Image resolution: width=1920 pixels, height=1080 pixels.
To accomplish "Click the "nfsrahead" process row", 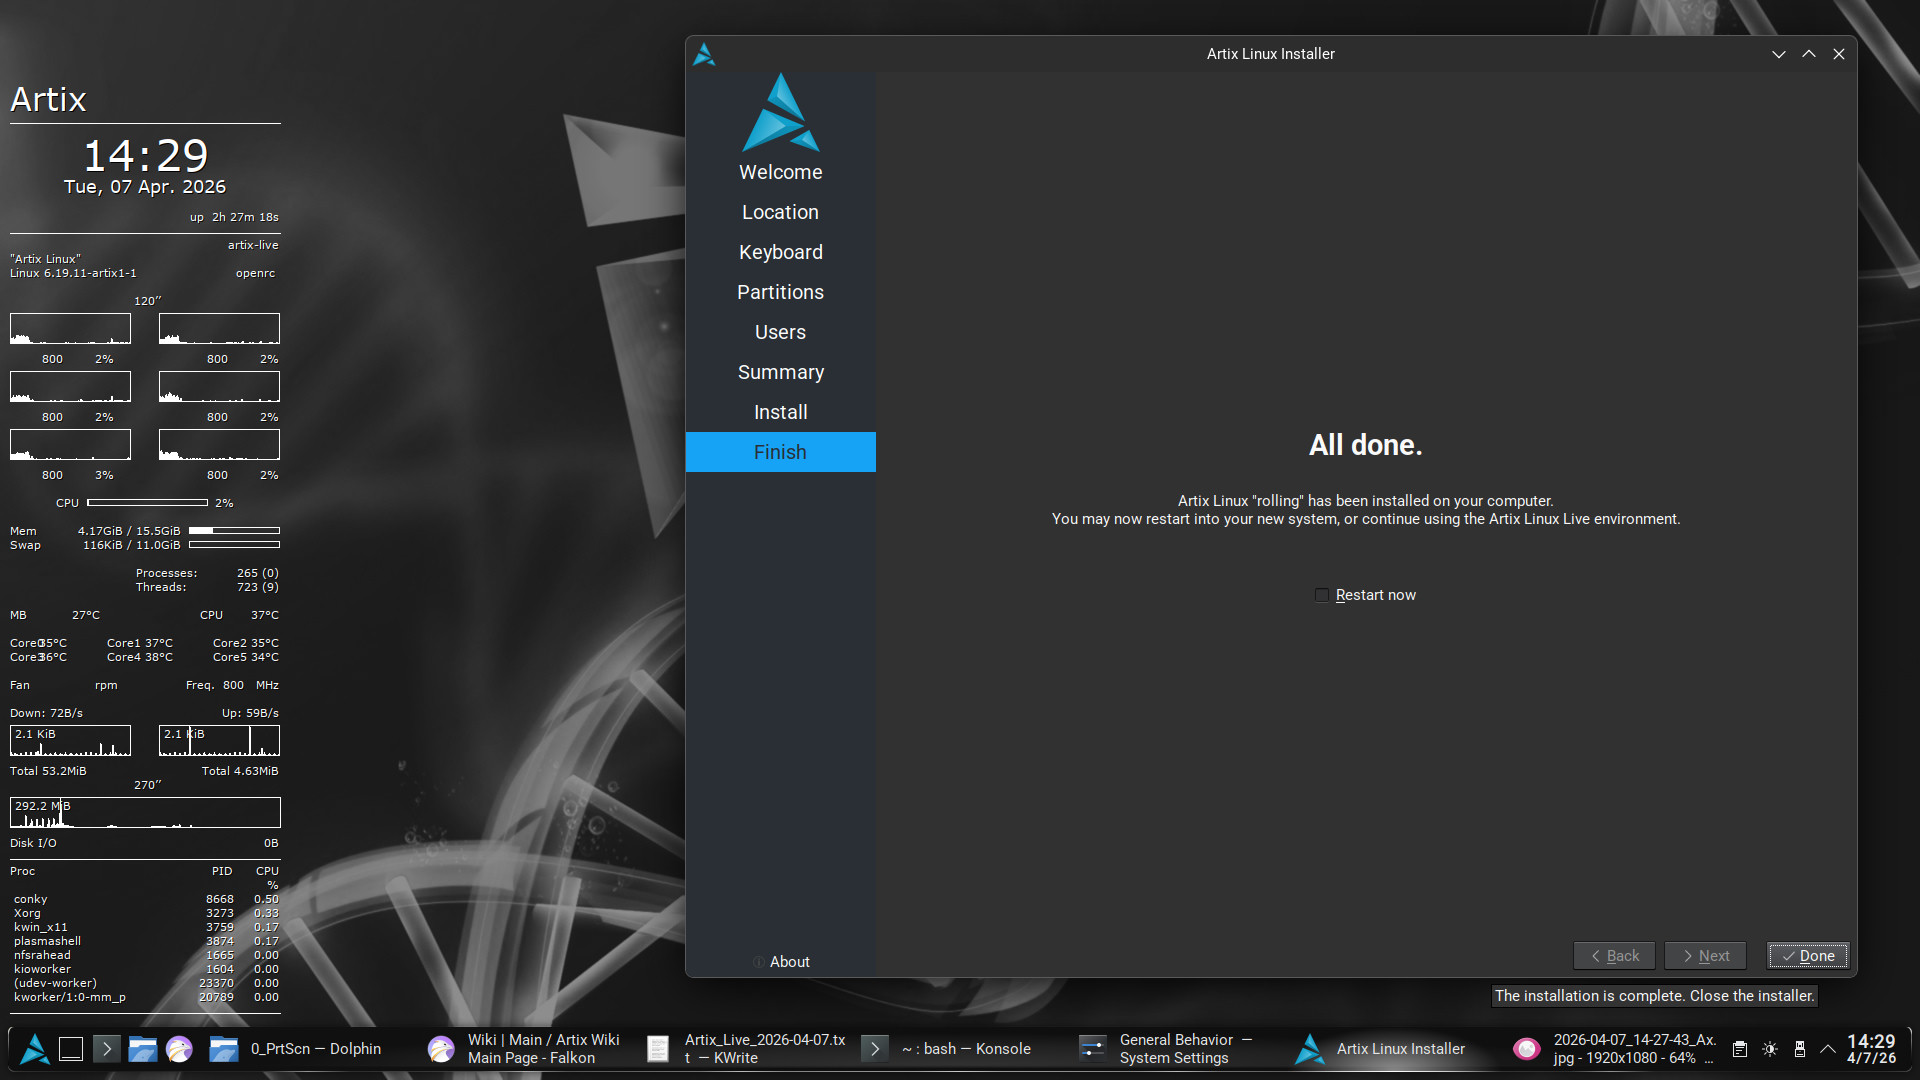I will tap(146, 955).
